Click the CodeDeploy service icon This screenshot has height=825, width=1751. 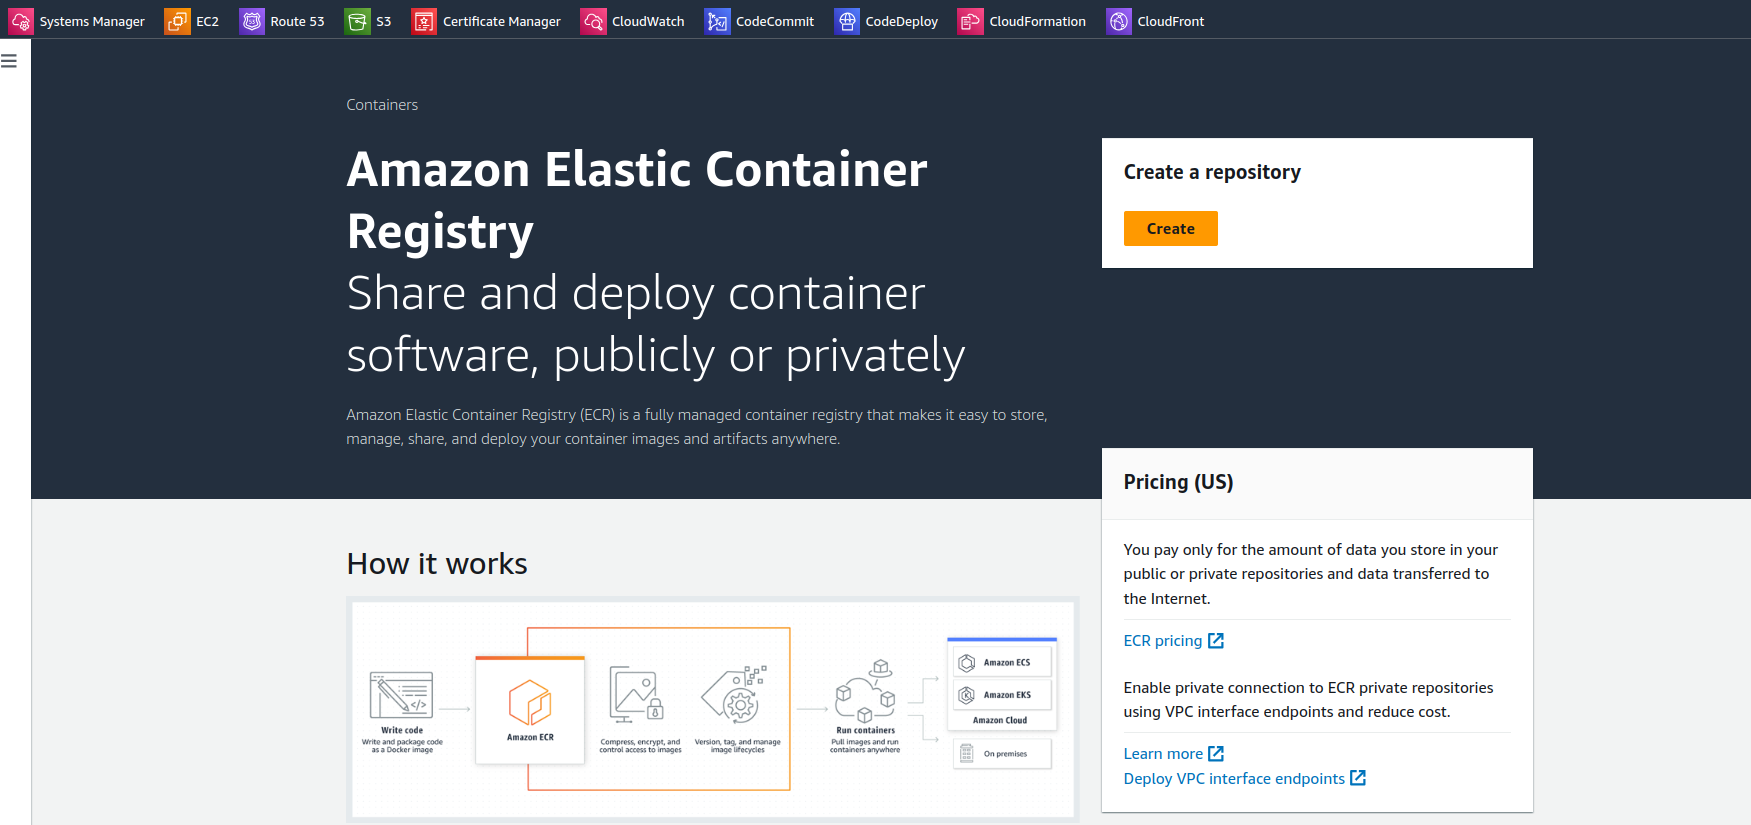(x=847, y=21)
